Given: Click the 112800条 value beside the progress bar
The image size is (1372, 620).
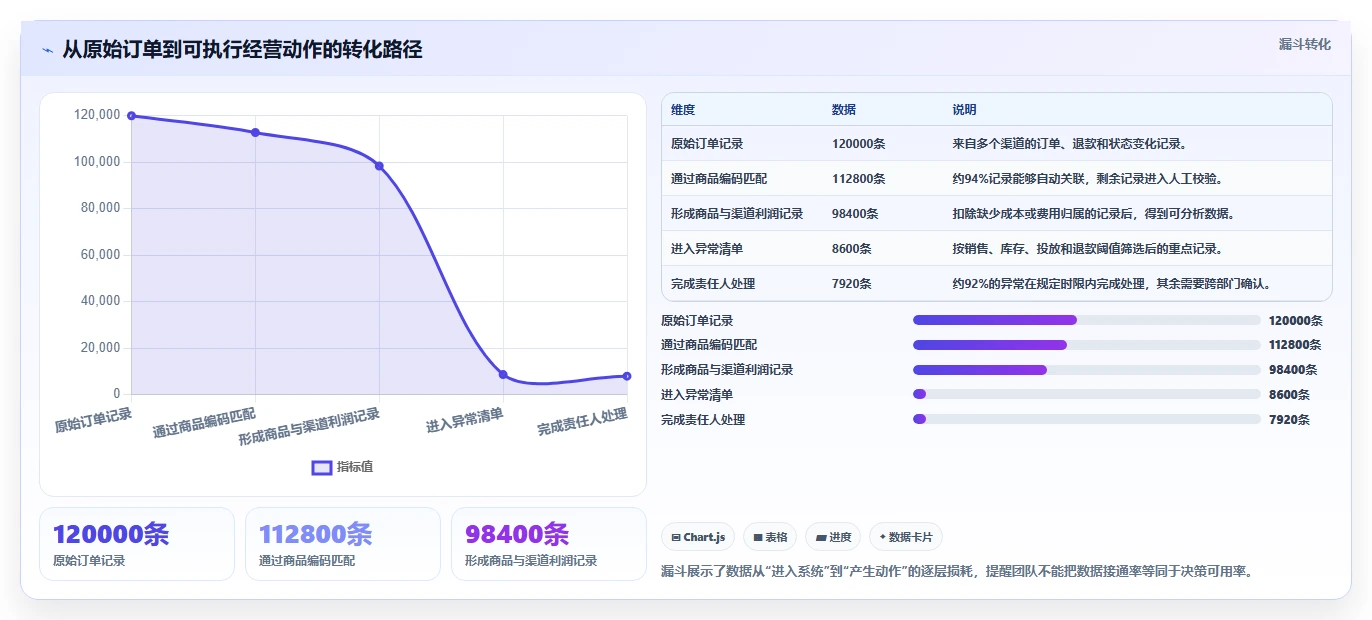Looking at the screenshot, I should 1296,345.
